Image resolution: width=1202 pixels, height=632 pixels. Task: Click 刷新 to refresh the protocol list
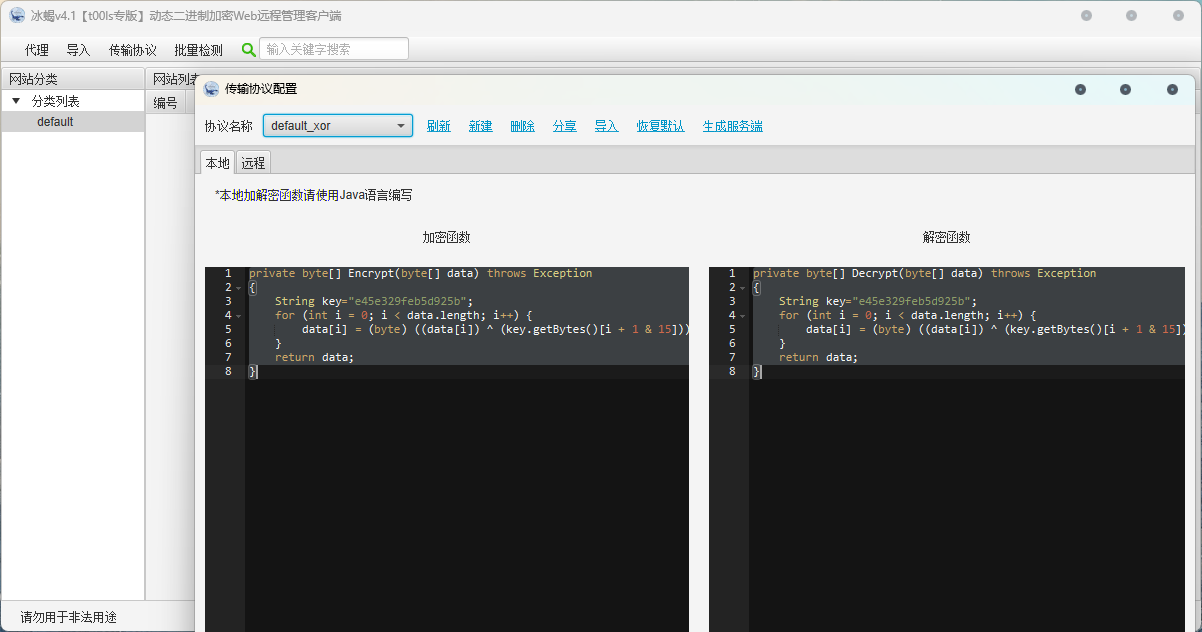coord(438,125)
